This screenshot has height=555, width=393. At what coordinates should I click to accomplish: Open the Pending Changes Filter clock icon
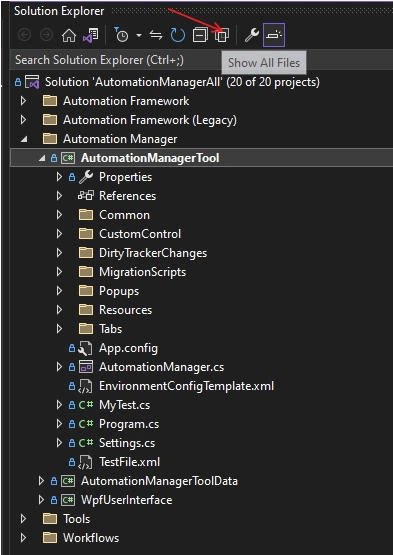click(121, 35)
